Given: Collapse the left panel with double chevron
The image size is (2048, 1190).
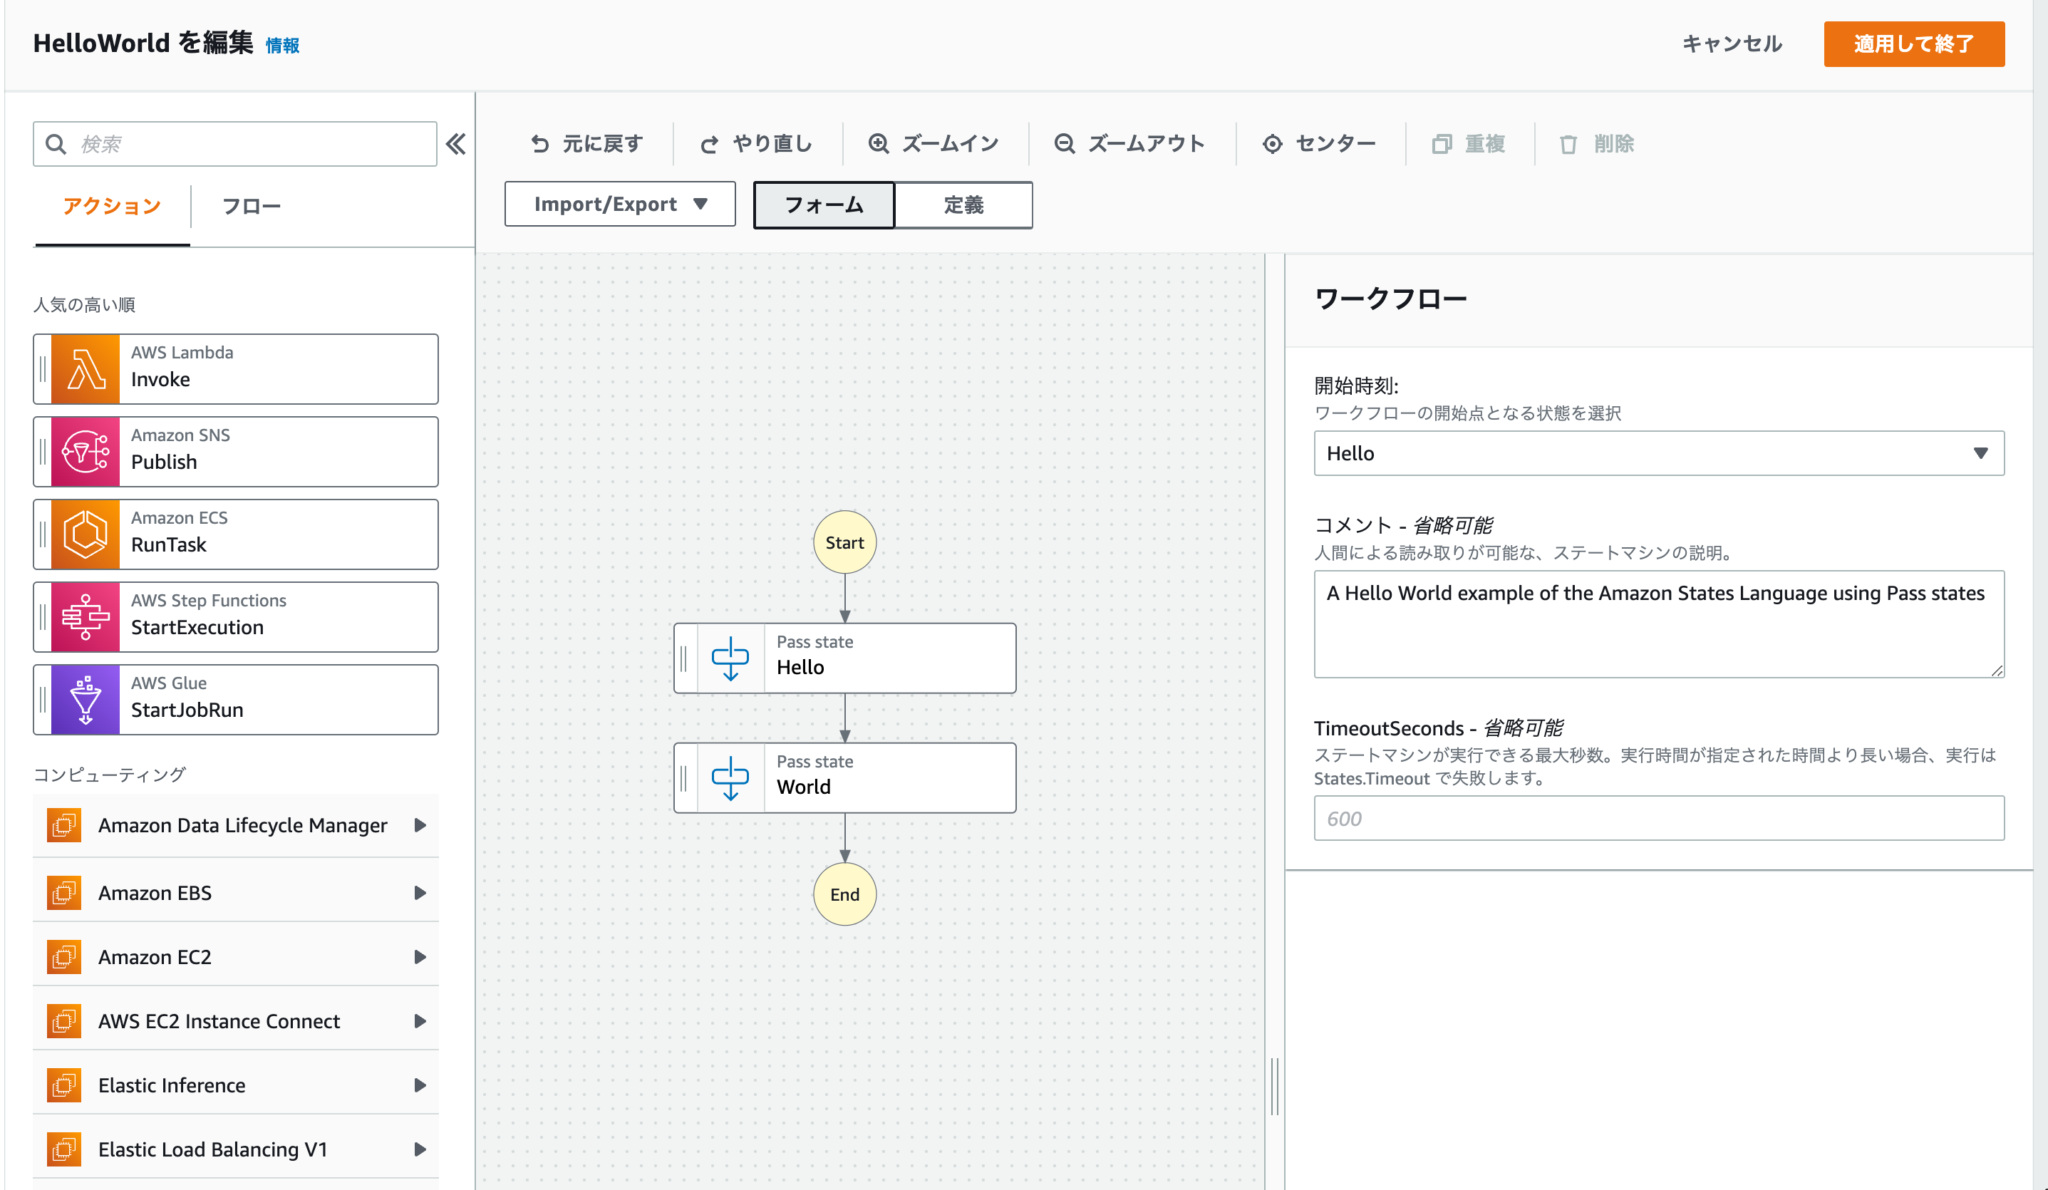Looking at the screenshot, I should (456, 144).
